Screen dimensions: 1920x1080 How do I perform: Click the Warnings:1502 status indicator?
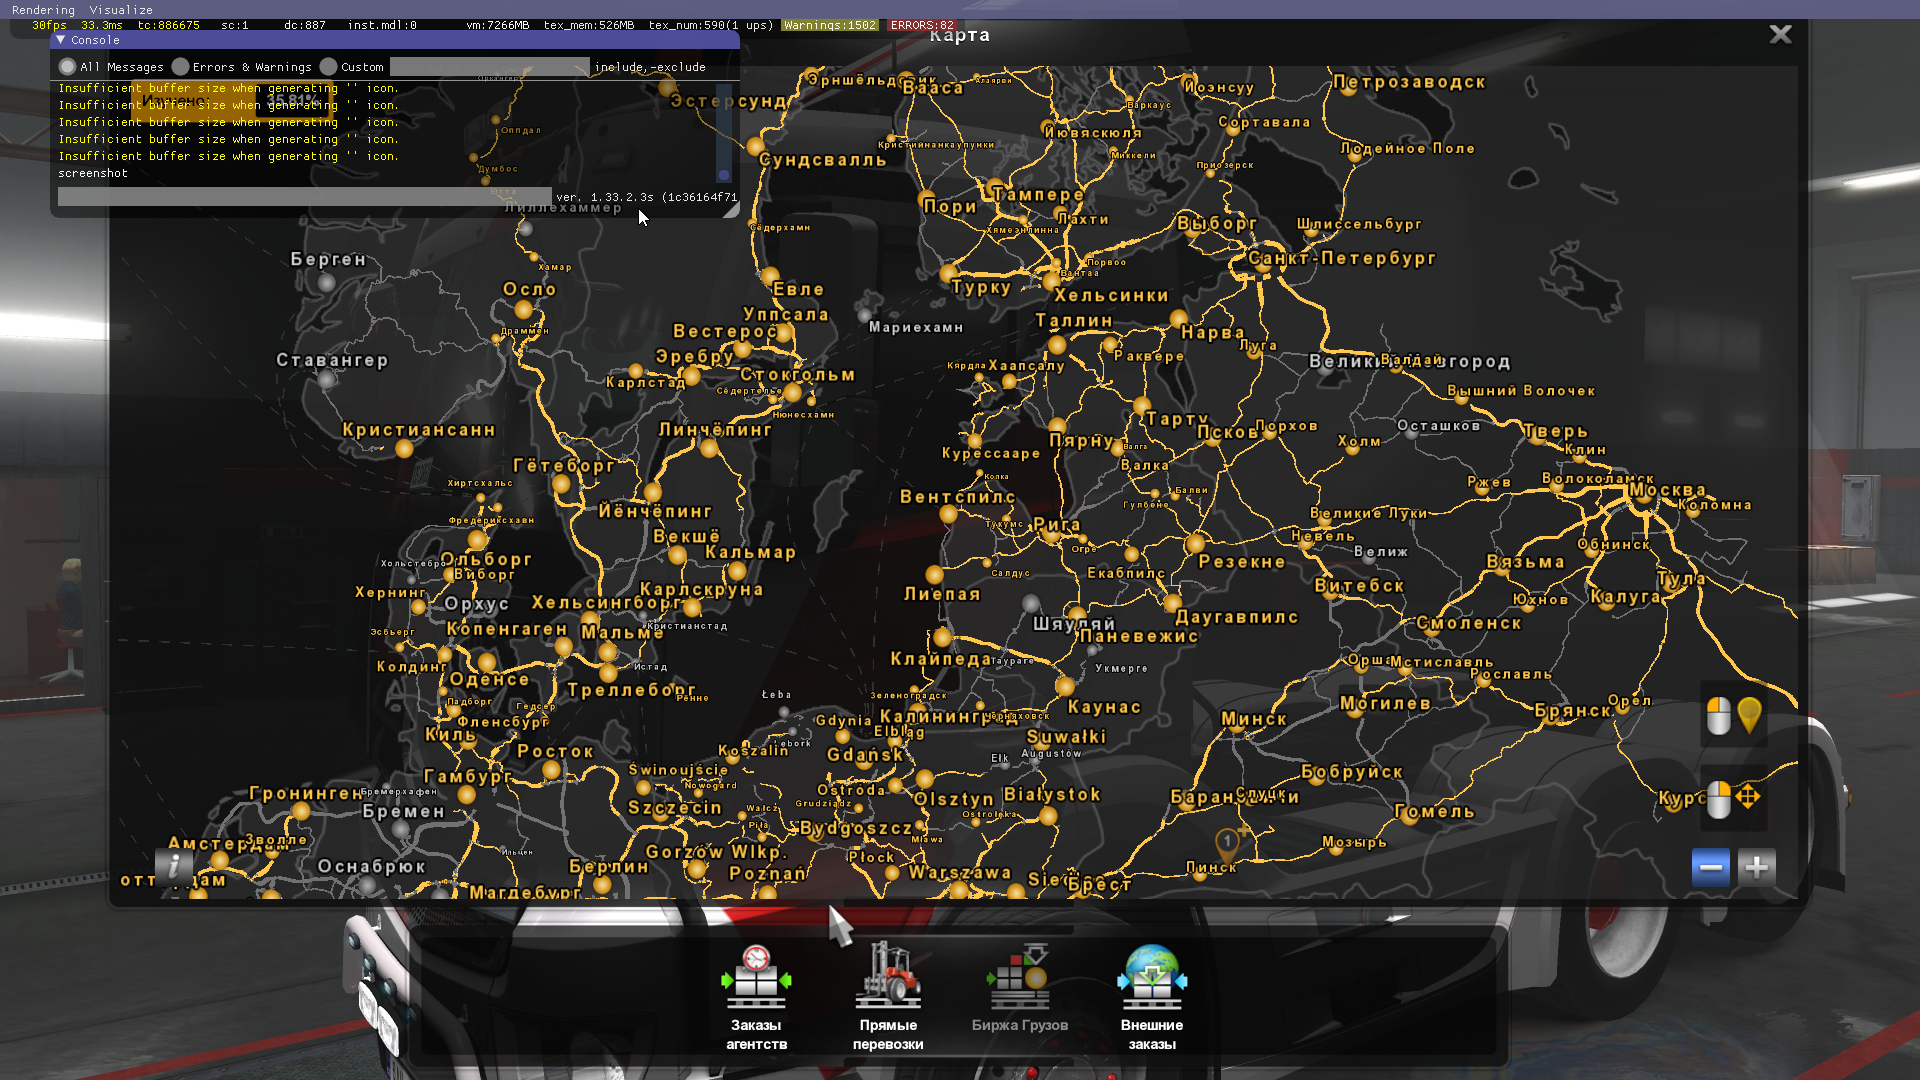830,25
